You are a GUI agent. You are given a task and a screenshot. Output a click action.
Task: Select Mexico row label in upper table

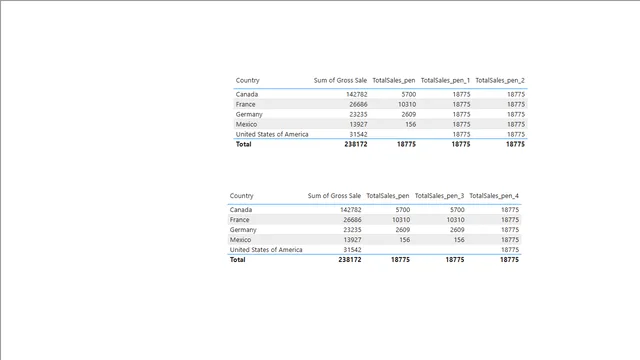(x=246, y=124)
